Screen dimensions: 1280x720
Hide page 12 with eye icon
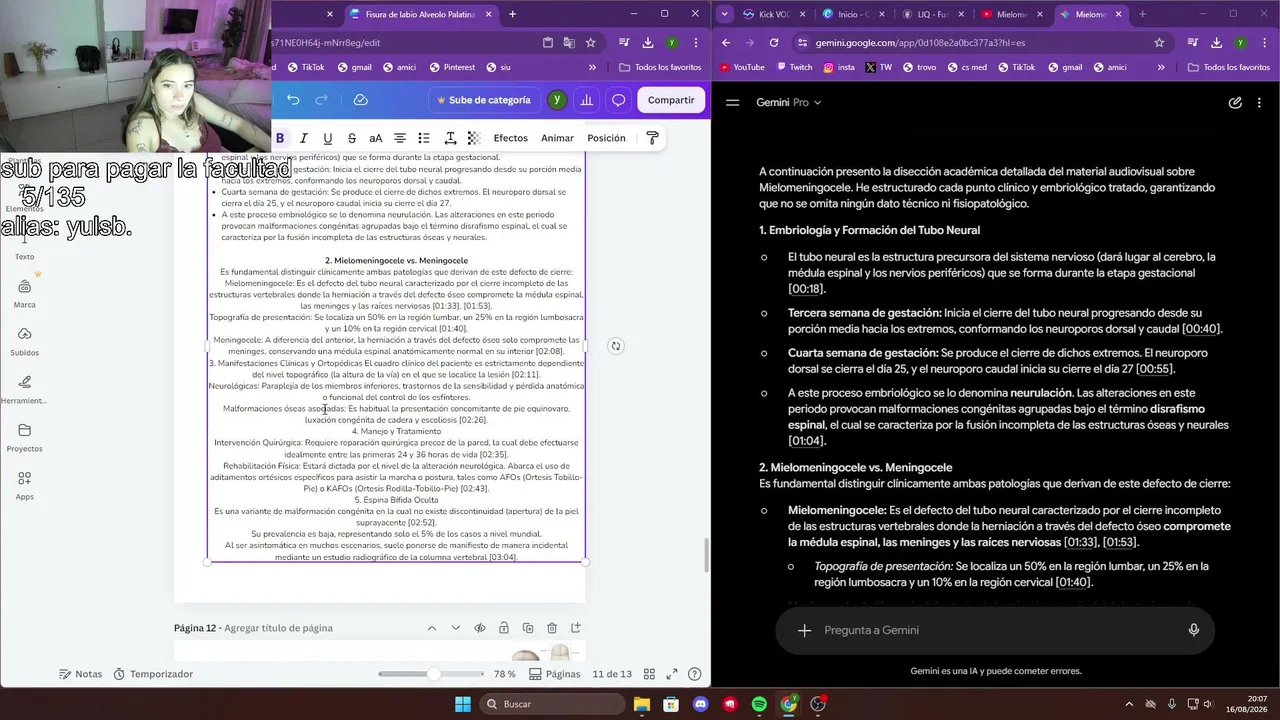pos(480,628)
